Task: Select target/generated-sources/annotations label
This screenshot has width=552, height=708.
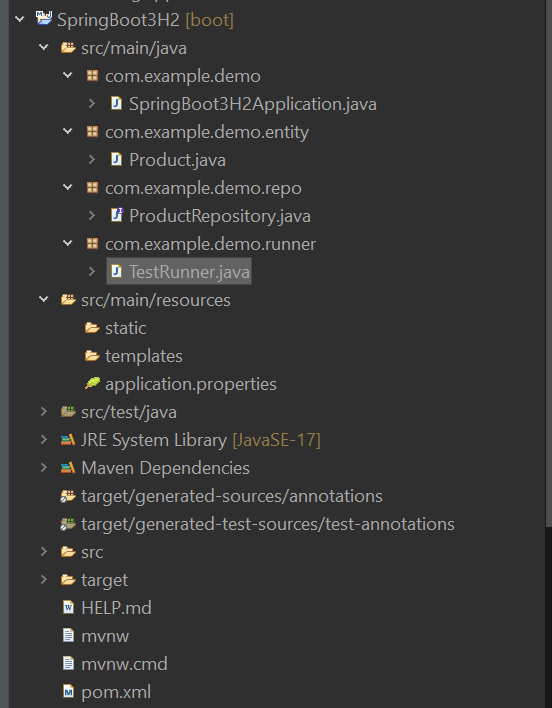Action: coord(232,496)
